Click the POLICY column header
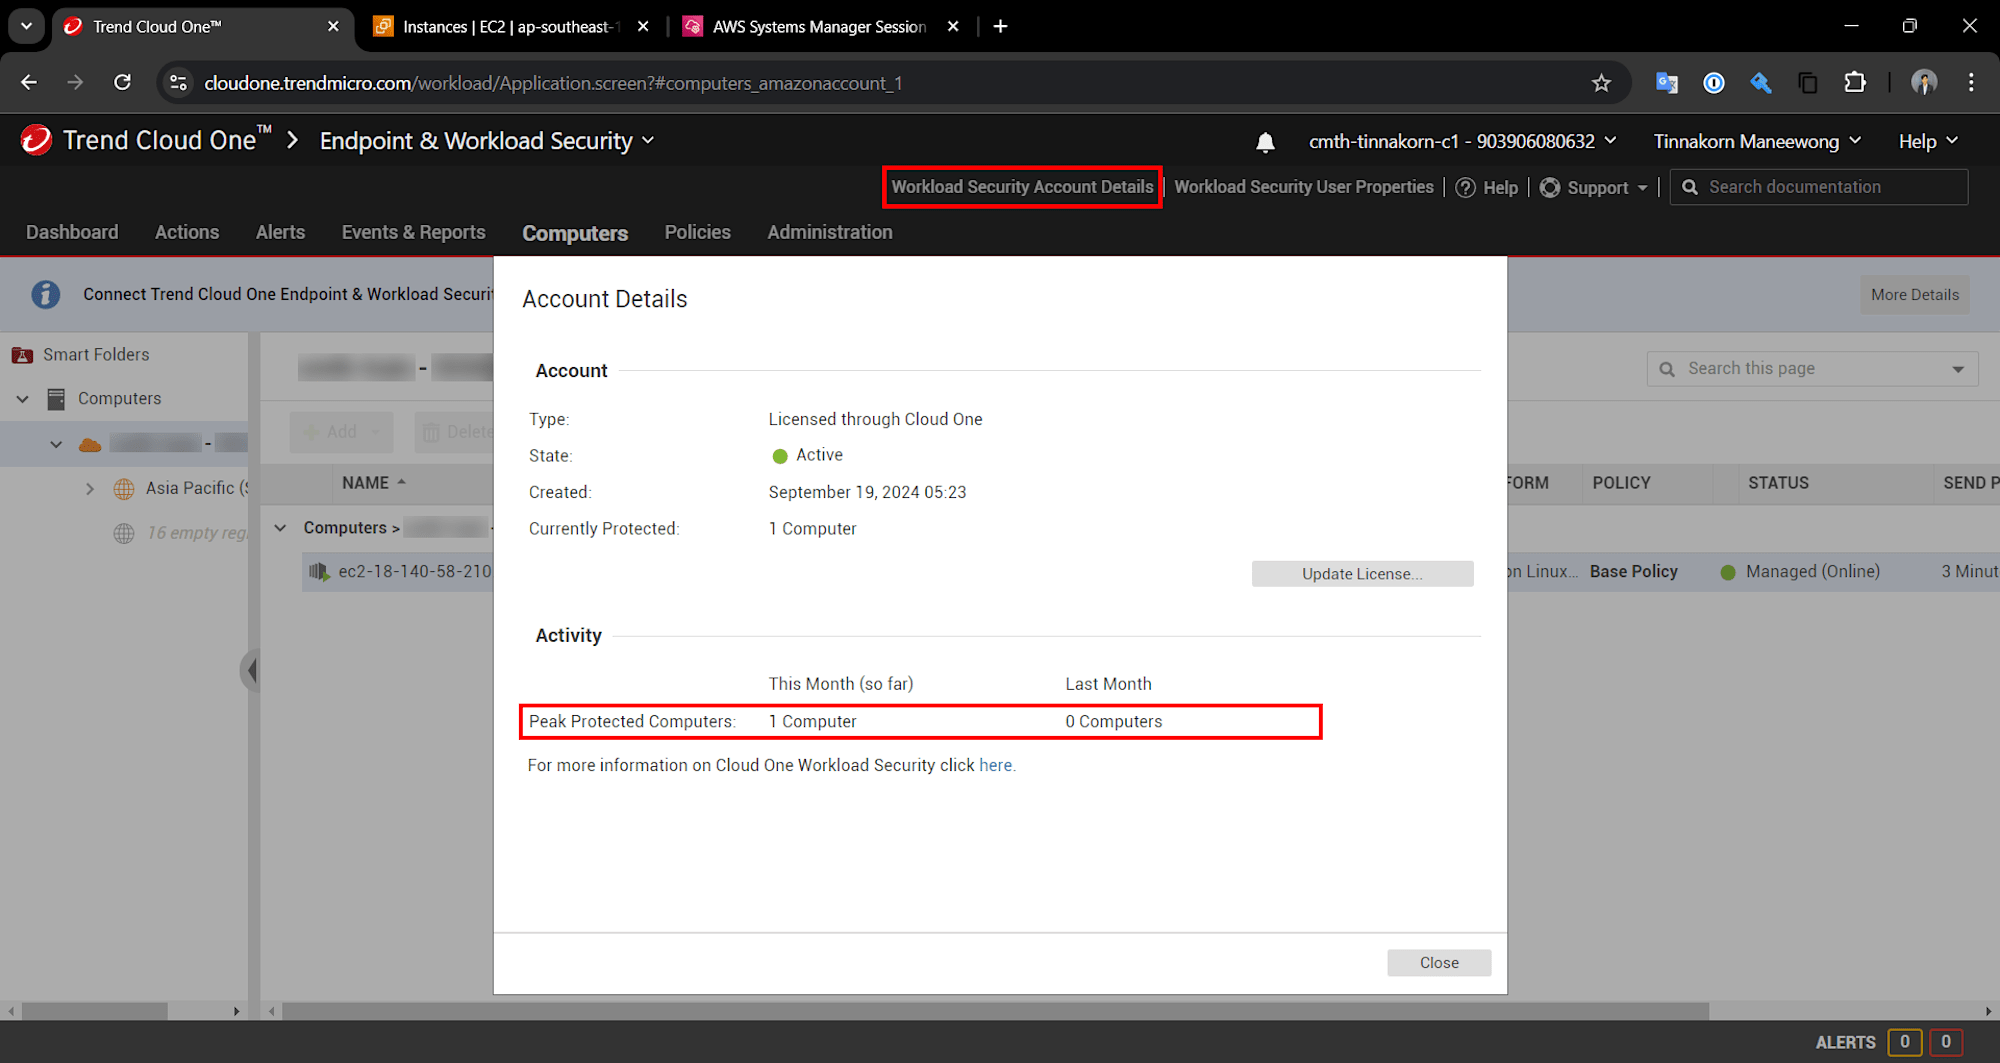Screen dimensions: 2000x1063 (x=1621, y=483)
